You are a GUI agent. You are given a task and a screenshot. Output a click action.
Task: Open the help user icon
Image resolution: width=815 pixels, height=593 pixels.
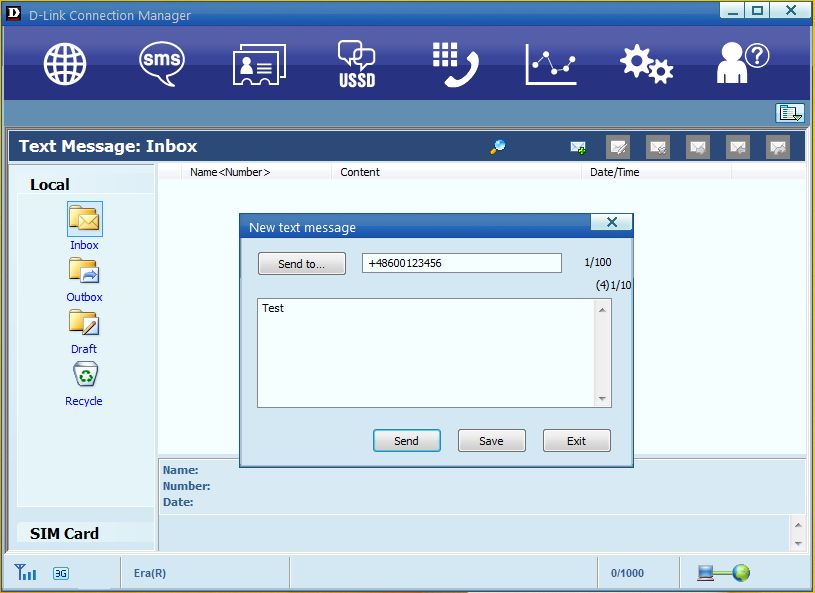[x=743, y=63]
